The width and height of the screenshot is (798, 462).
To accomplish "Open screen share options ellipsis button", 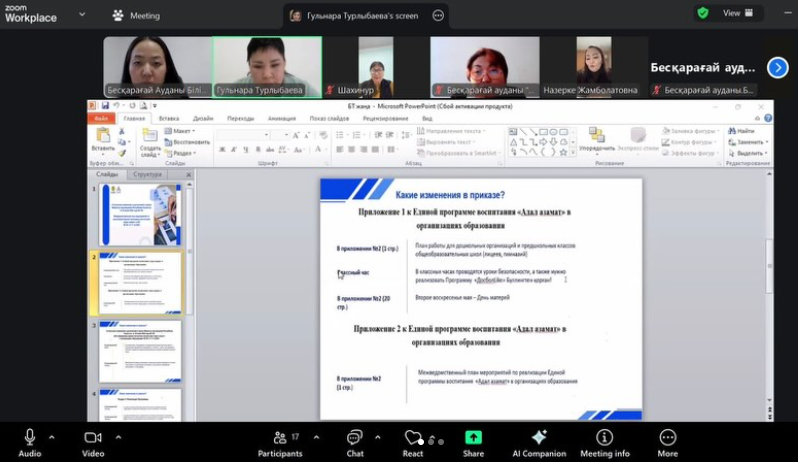I will [438, 16].
